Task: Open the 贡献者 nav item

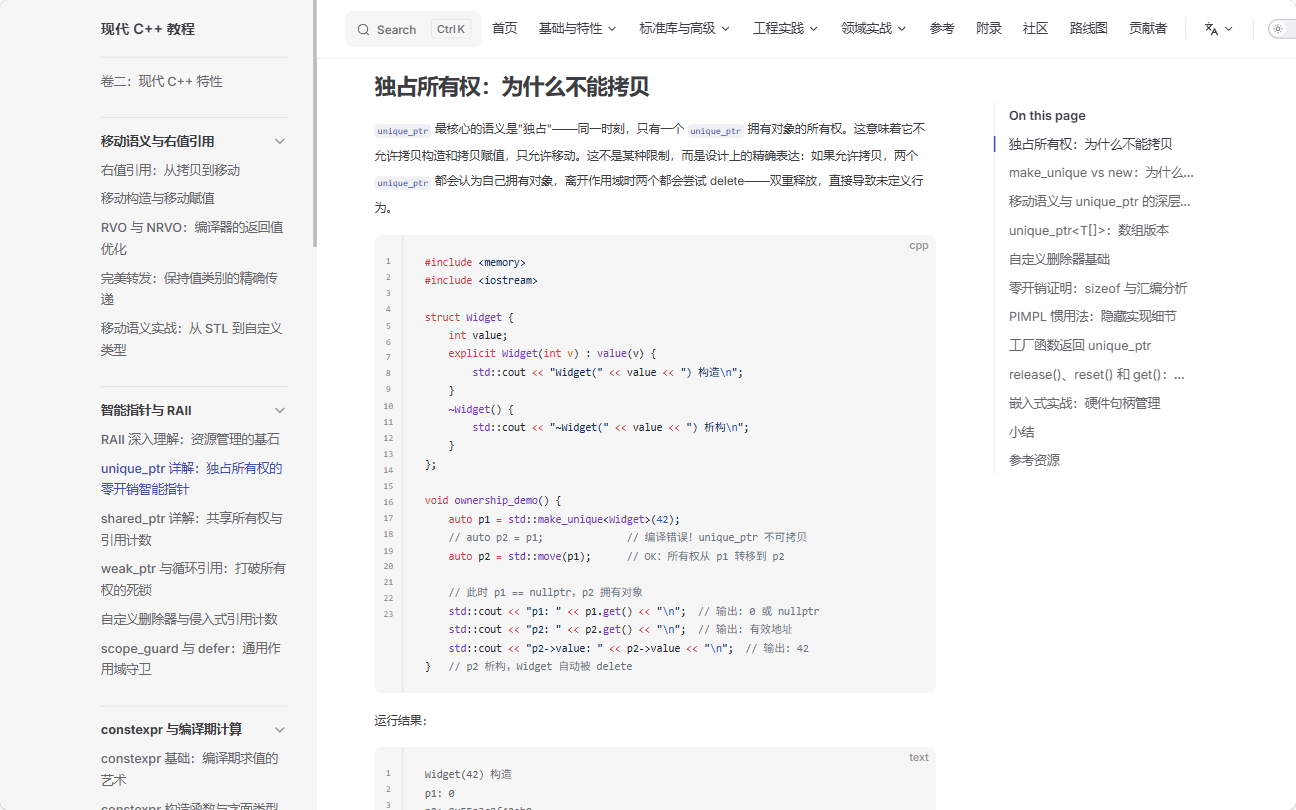Action: pyautogui.click(x=1148, y=29)
